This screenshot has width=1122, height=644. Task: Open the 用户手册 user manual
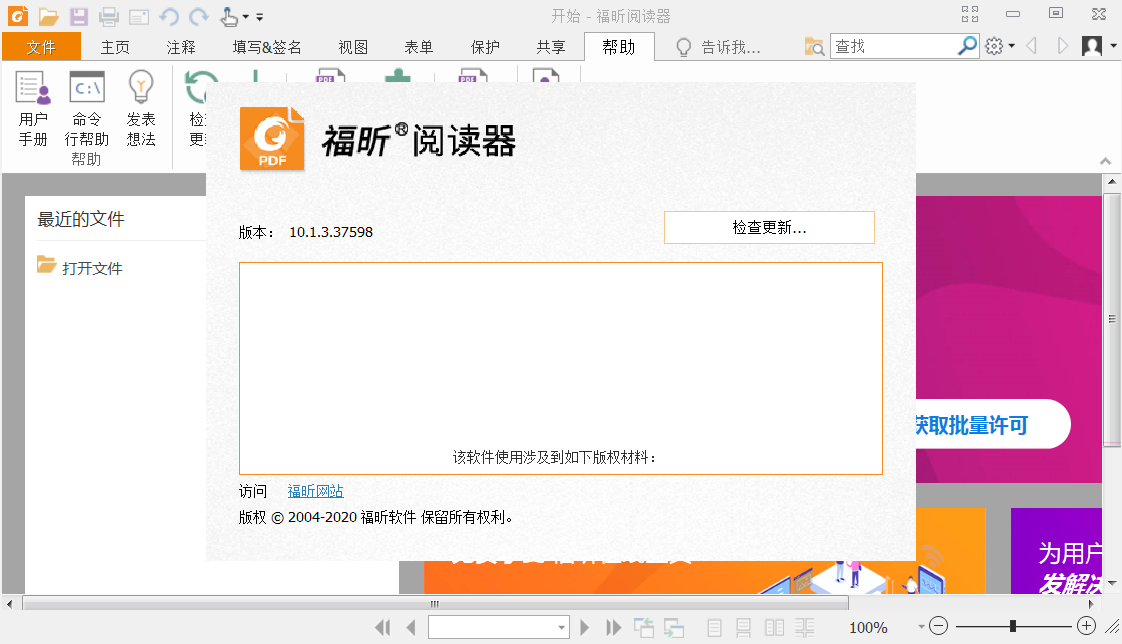(x=33, y=109)
